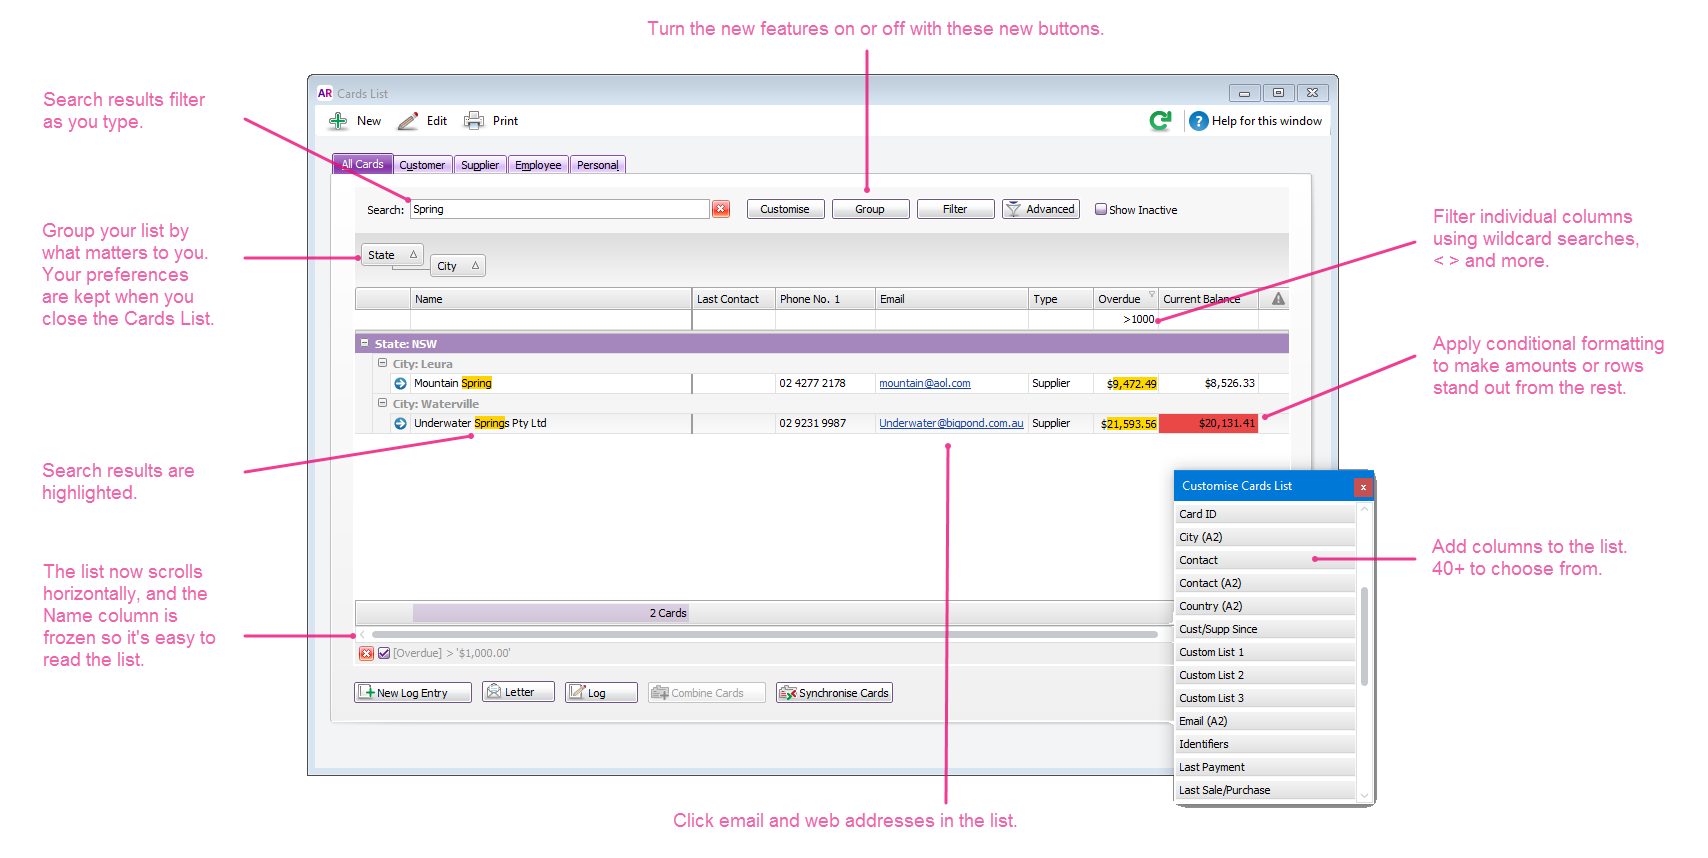The width and height of the screenshot is (1708, 858).
Task: Click the Print printer icon
Action: click(473, 121)
